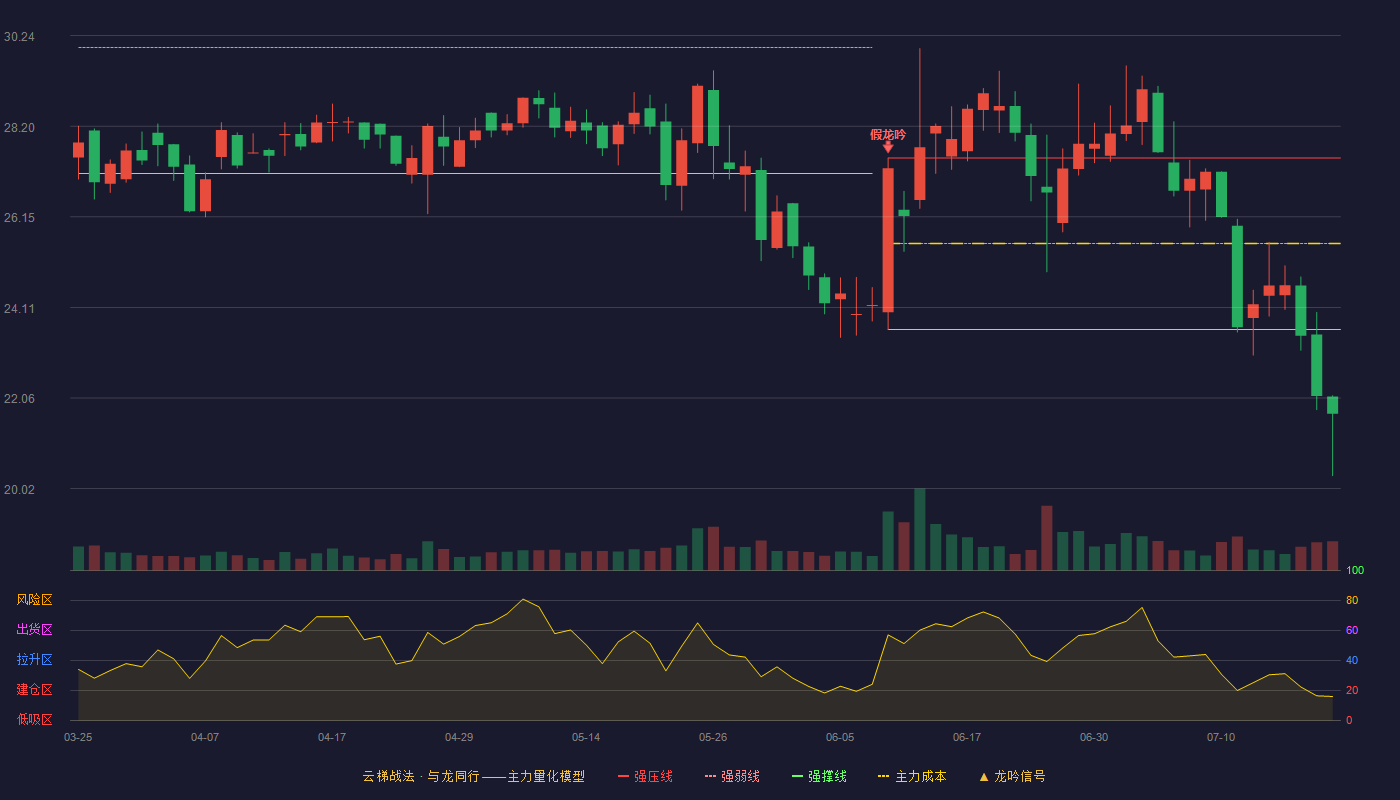This screenshot has height=800, width=1400.
Task: Click the 20.02 price axis label
Action: pos(19,490)
